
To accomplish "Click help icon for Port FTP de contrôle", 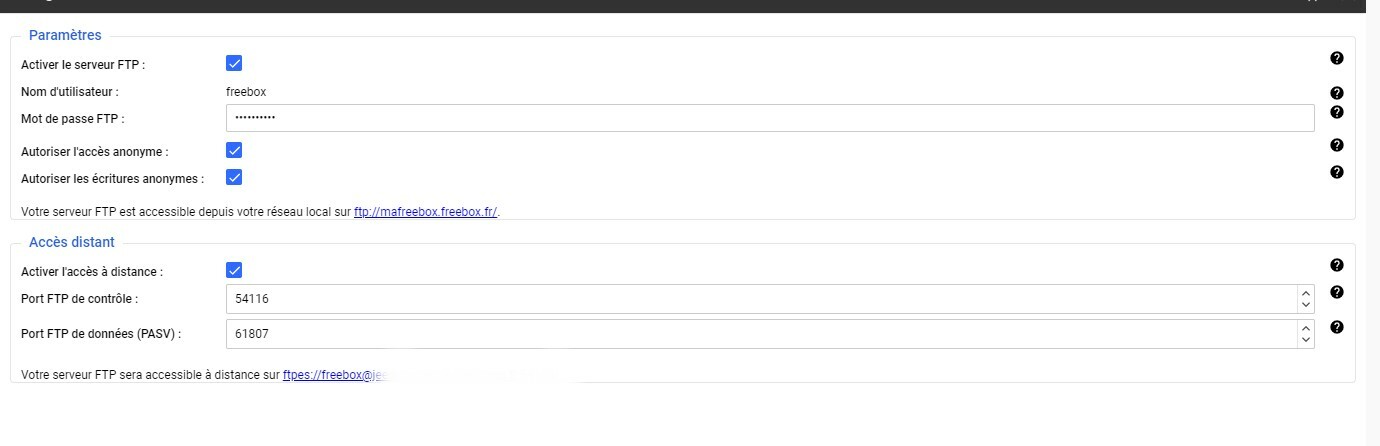I will 1336,292.
